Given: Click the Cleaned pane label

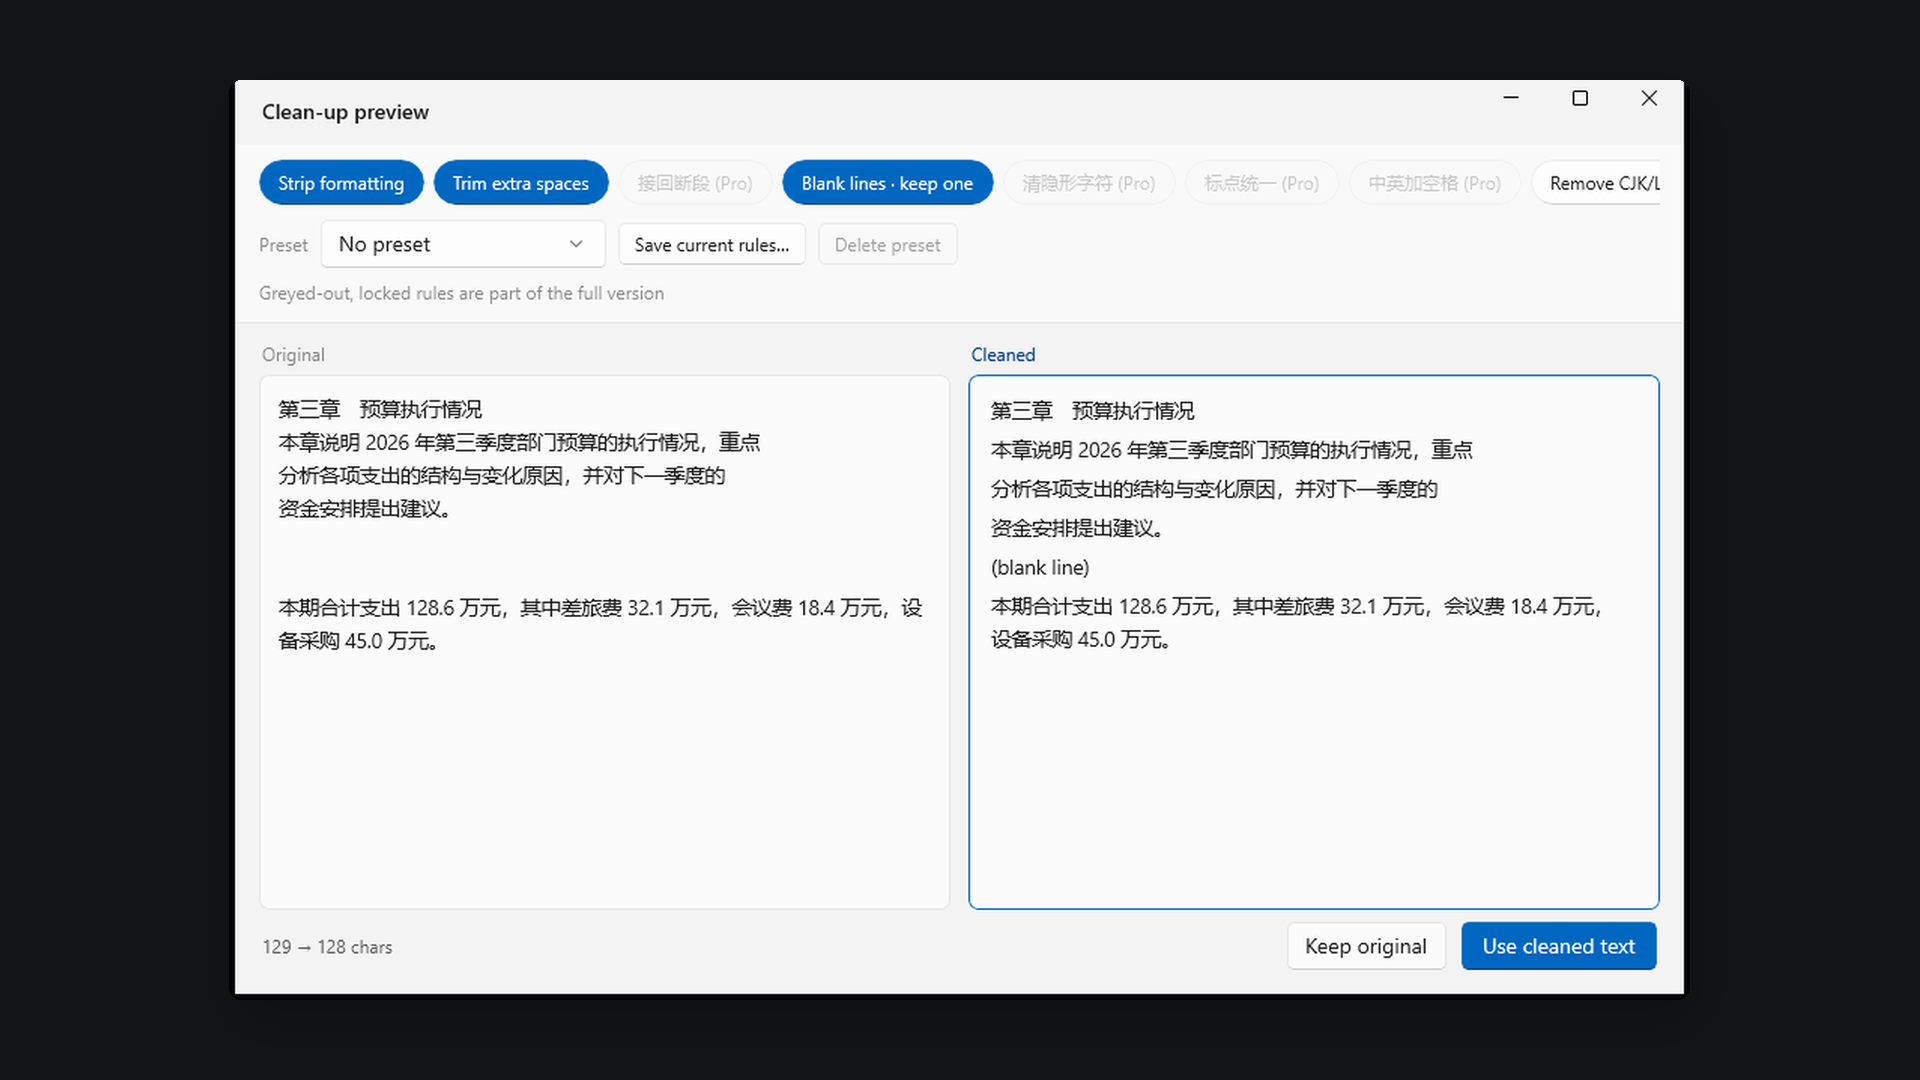Looking at the screenshot, I should tap(1003, 355).
